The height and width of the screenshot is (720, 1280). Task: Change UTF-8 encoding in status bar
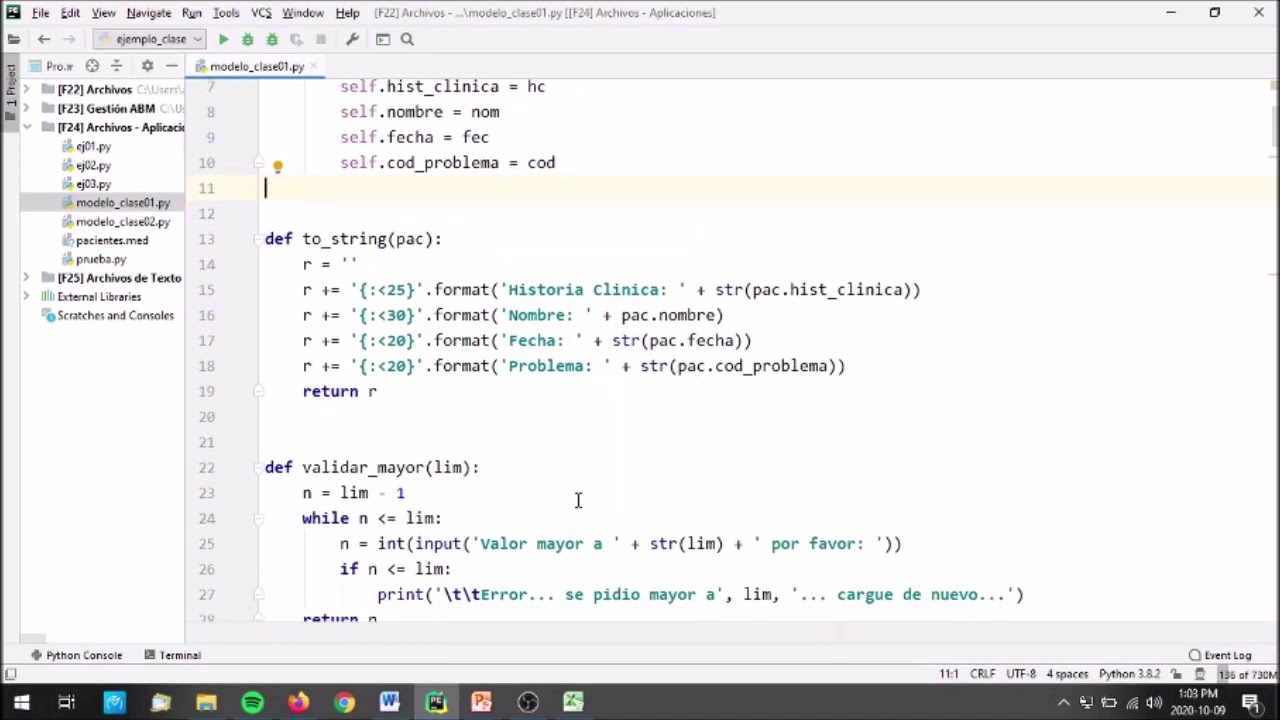click(1021, 674)
